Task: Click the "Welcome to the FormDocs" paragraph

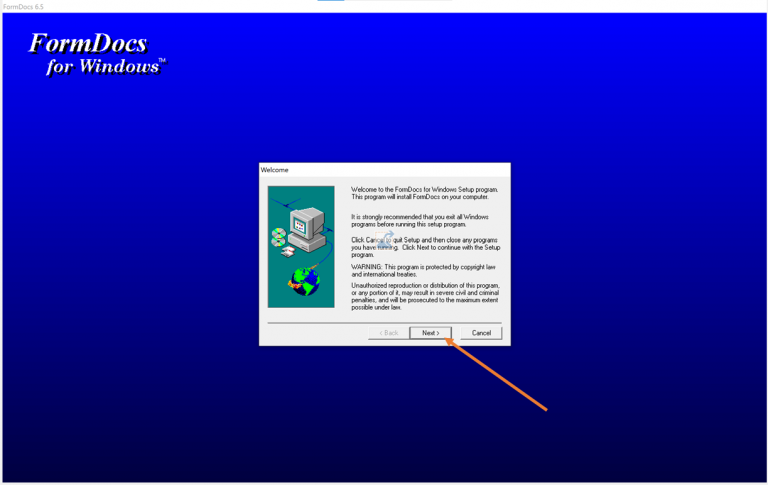Action: (x=424, y=193)
